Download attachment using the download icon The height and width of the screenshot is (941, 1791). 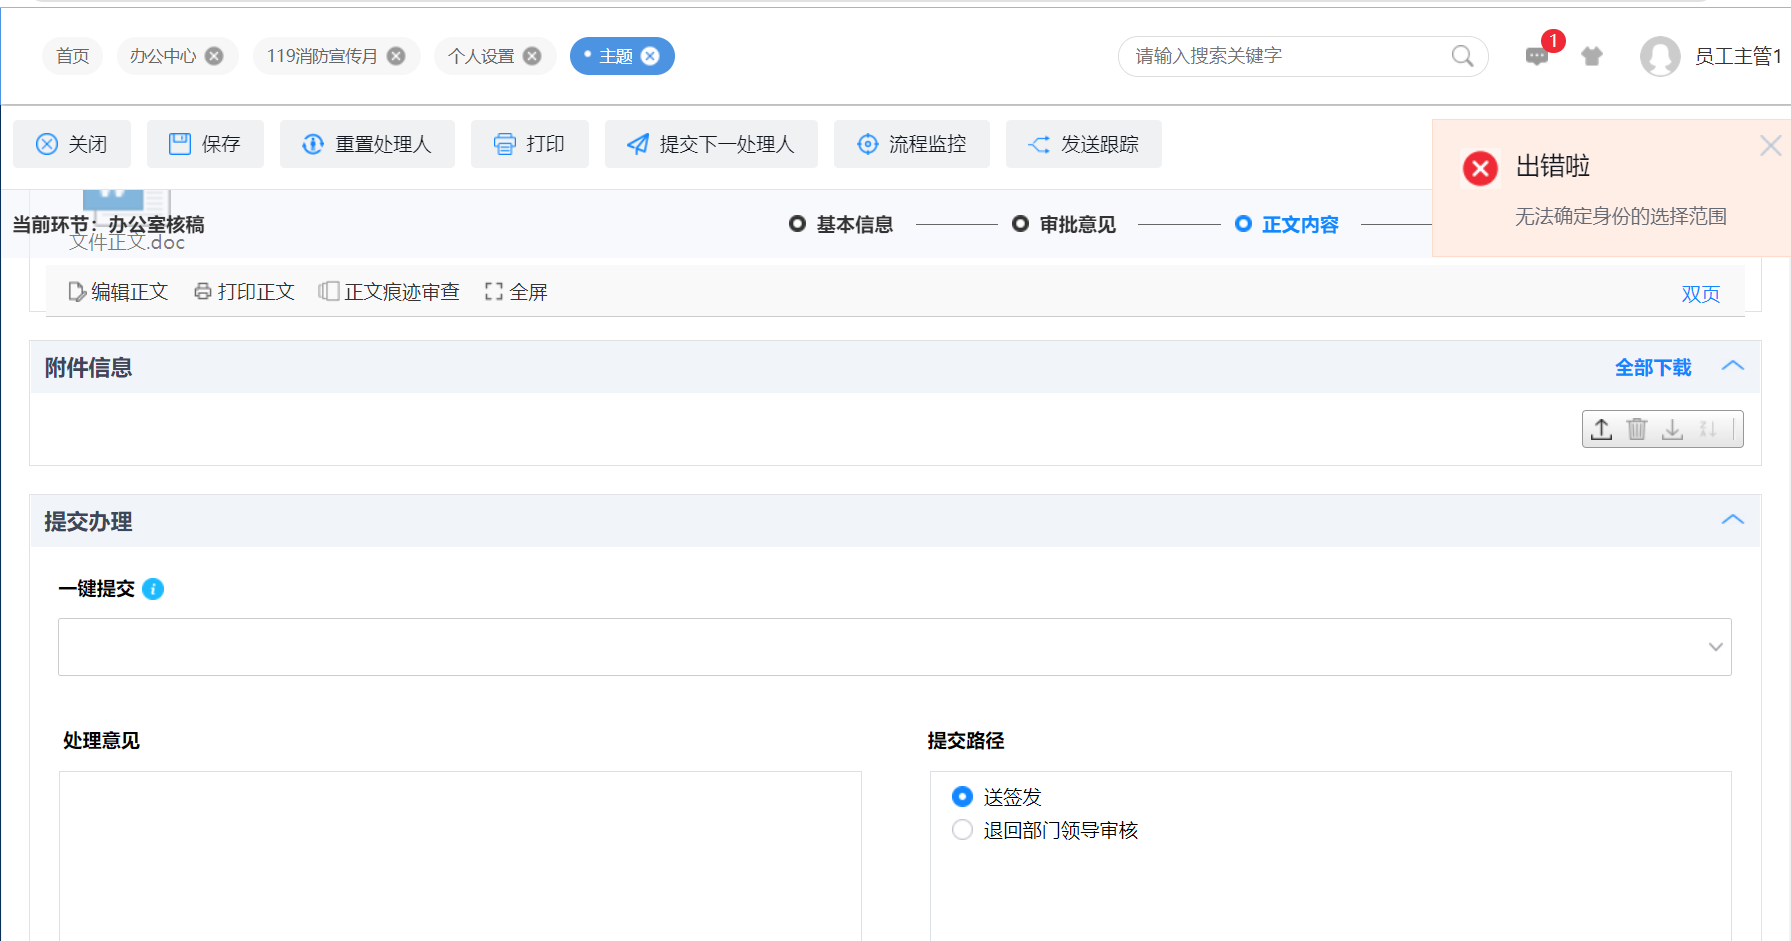click(x=1672, y=429)
